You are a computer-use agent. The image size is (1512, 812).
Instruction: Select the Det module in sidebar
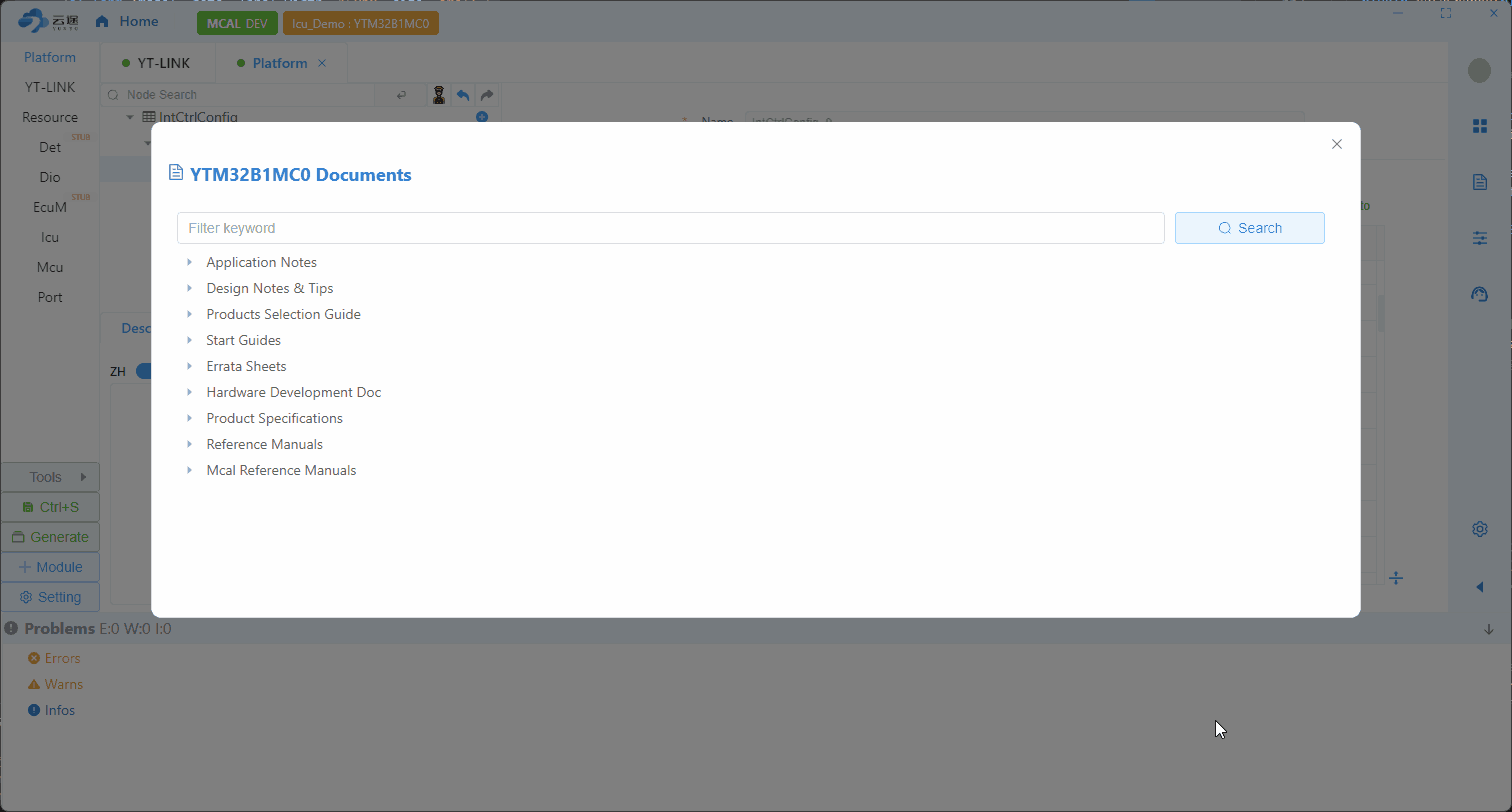(50, 147)
